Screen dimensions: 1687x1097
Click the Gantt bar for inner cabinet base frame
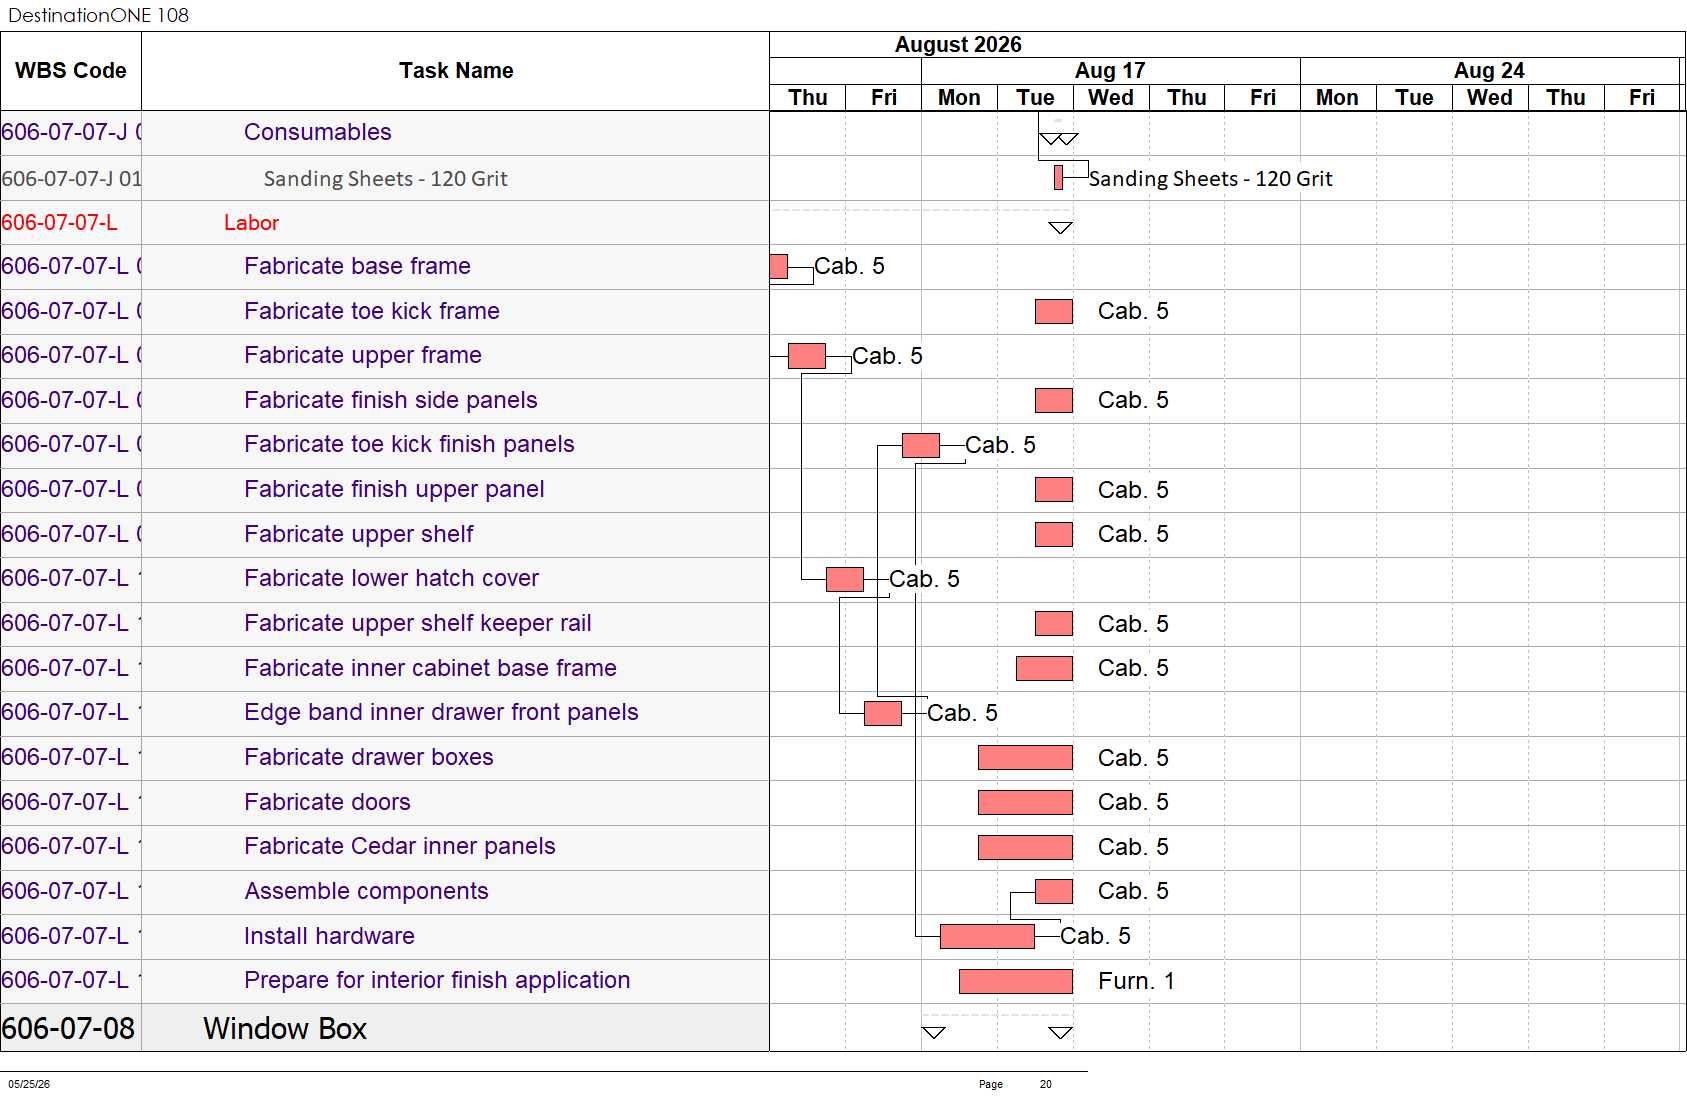(x=1044, y=668)
